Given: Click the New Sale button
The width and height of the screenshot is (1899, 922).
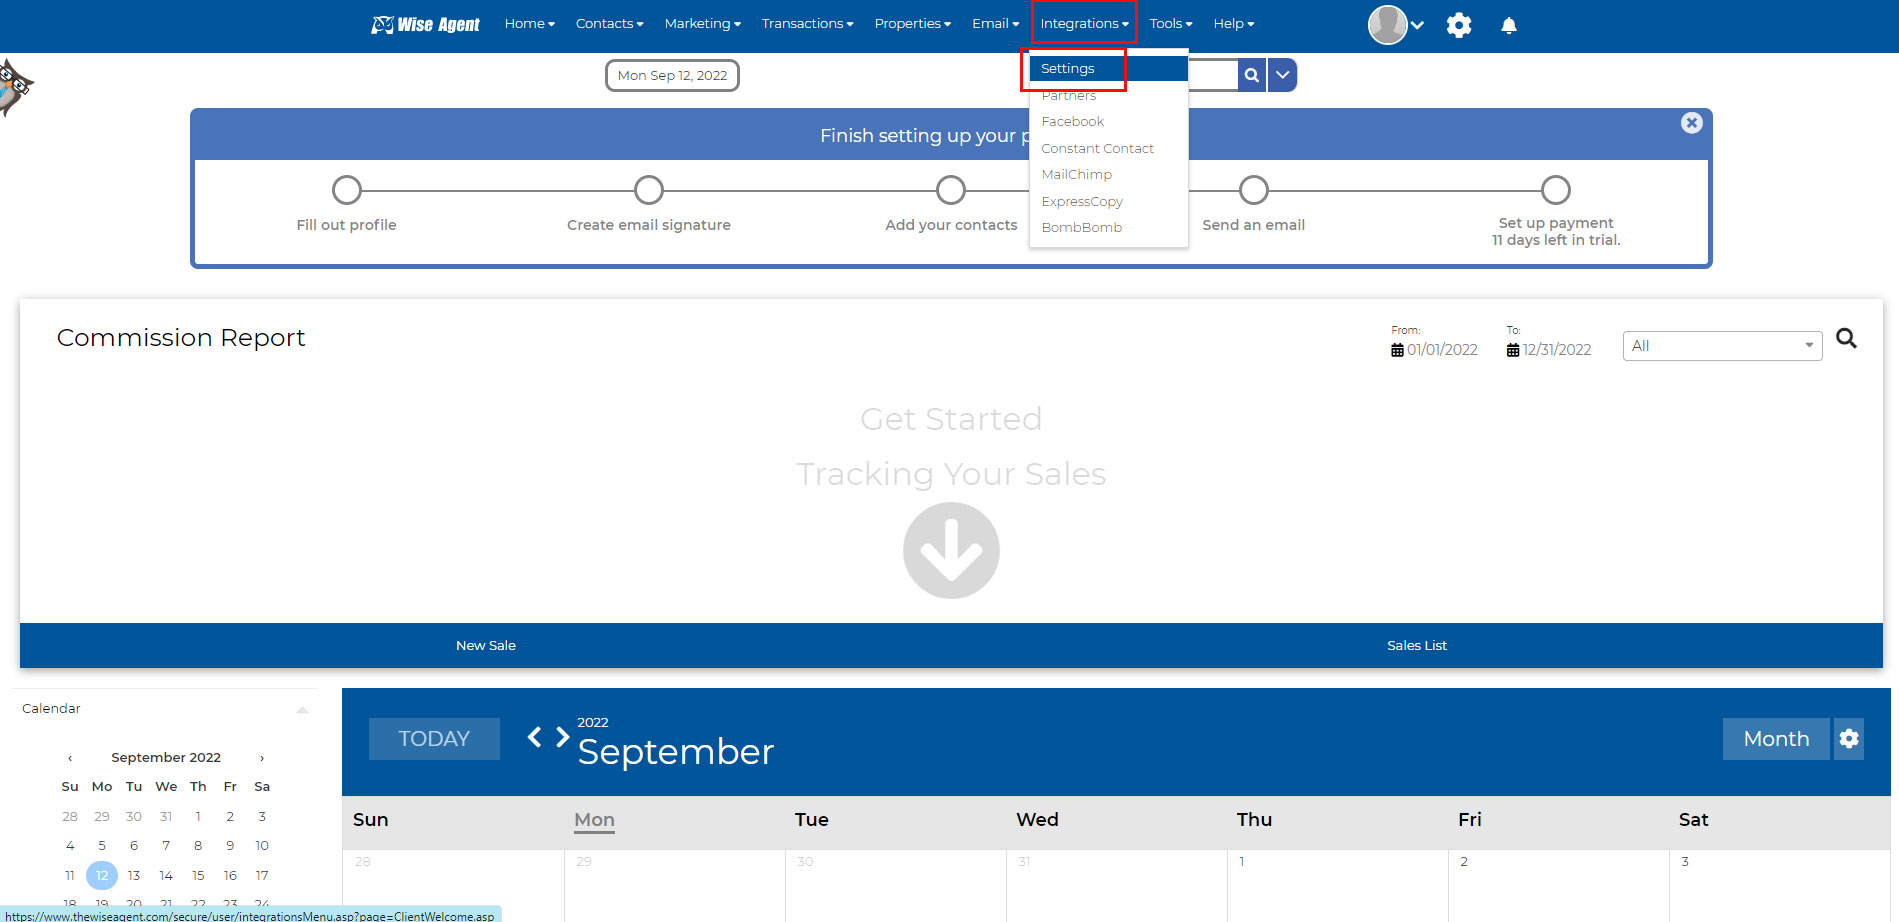Looking at the screenshot, I should pos(486,646).
